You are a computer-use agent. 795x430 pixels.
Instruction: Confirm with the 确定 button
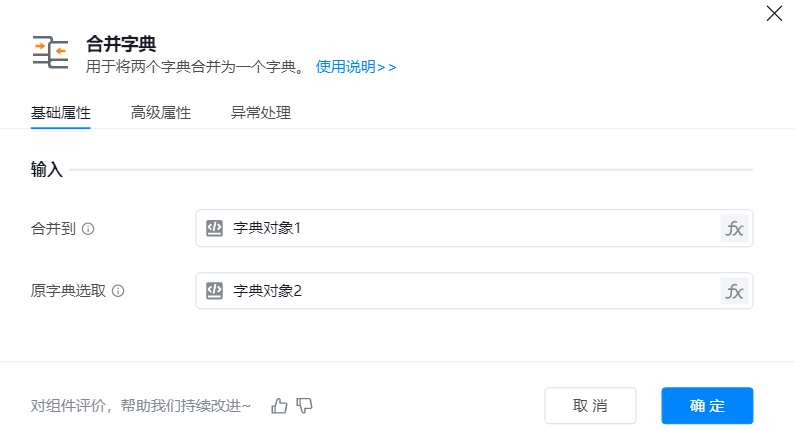707,405
